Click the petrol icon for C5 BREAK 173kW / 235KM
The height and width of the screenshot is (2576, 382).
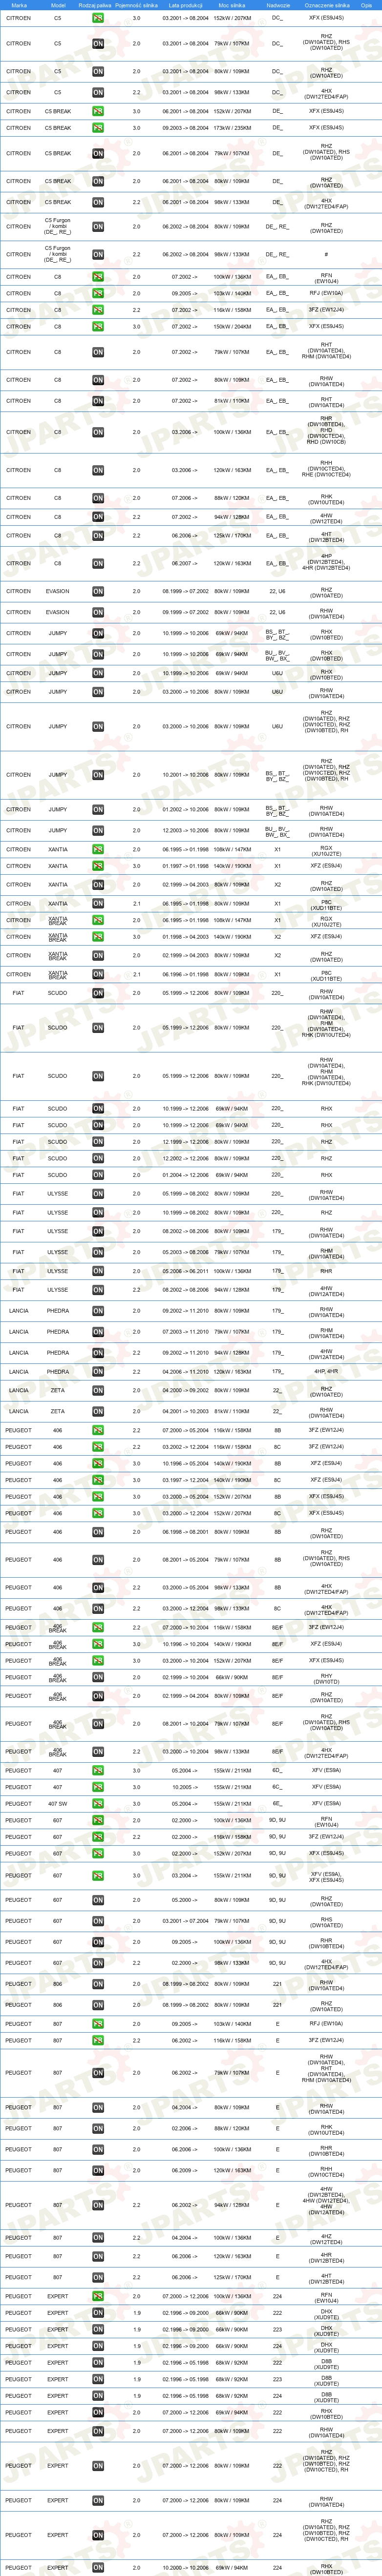[98, 128]
